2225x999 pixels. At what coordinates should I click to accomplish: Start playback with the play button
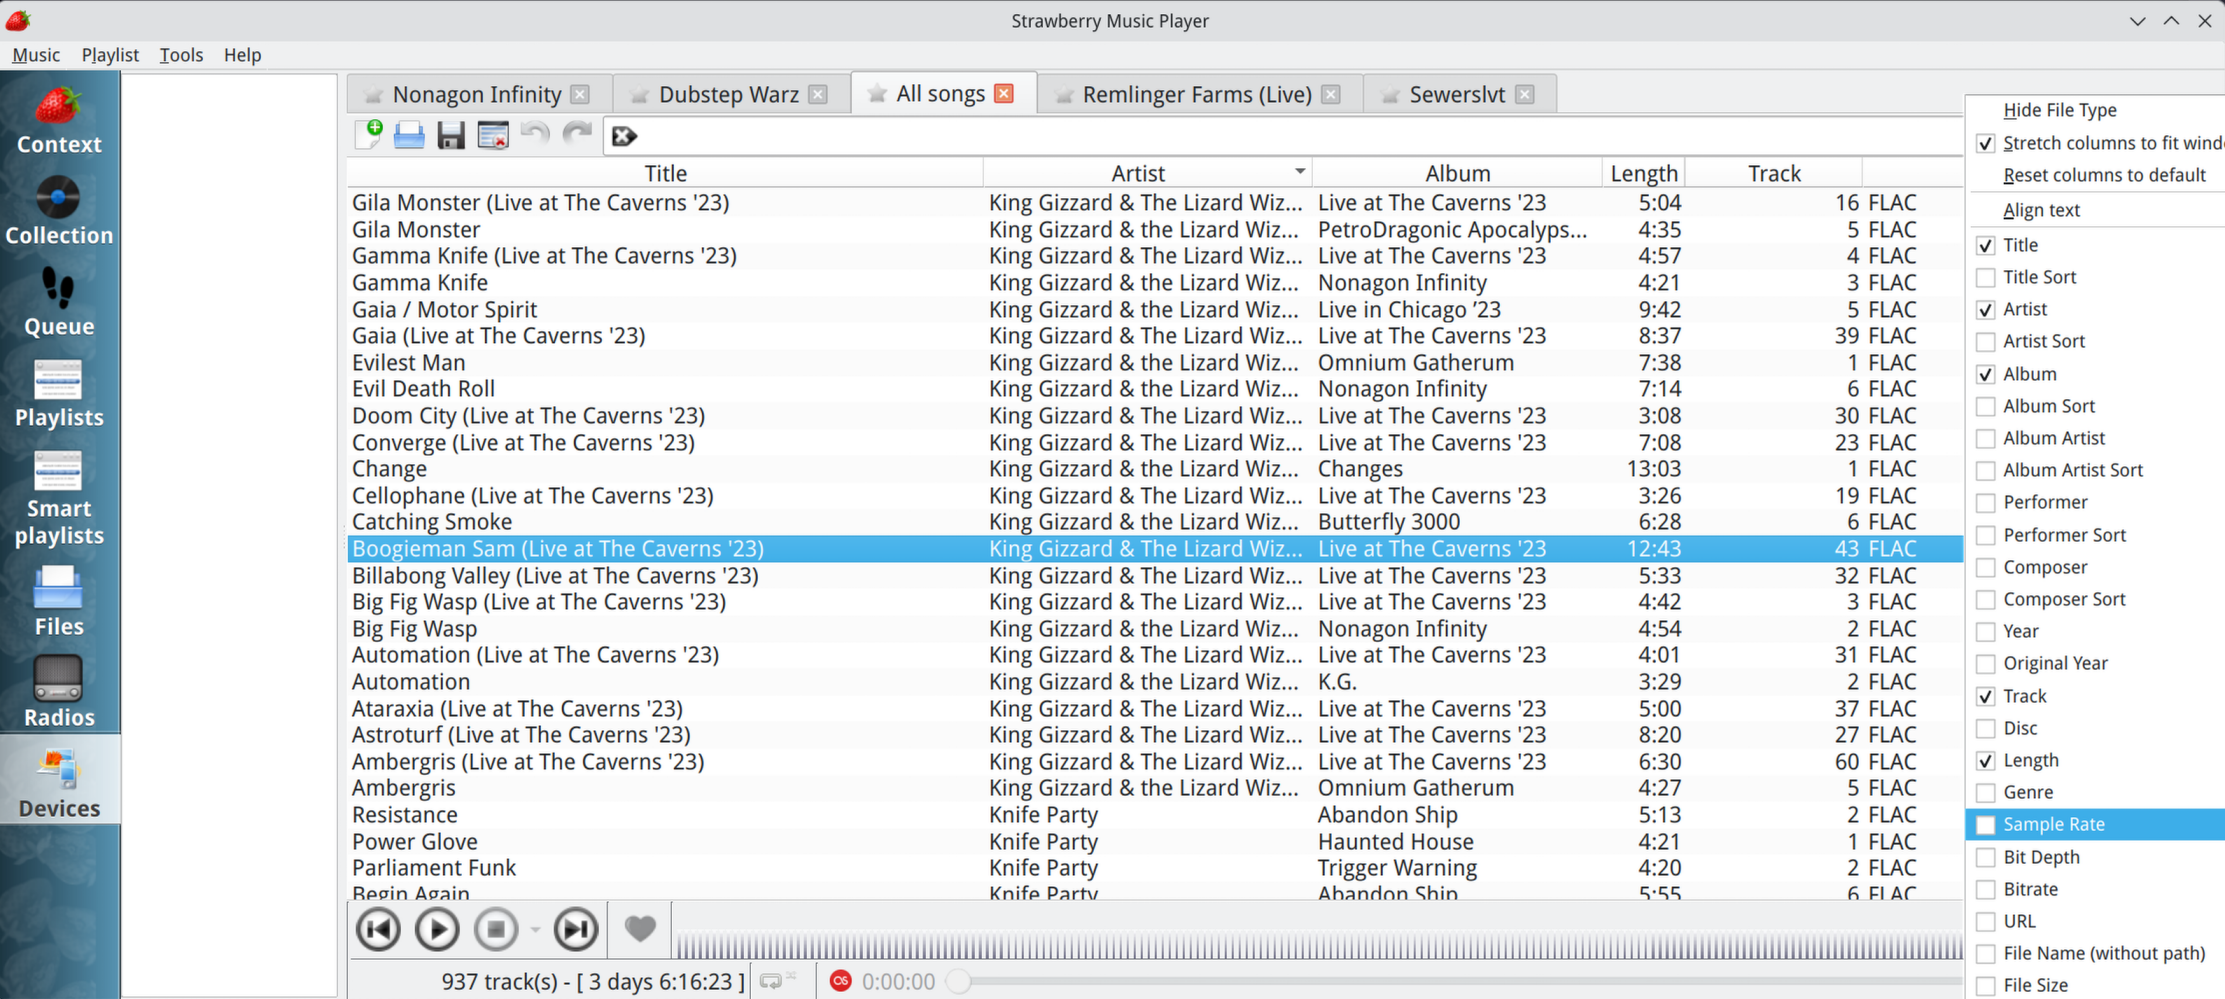[x=437, y=930]
